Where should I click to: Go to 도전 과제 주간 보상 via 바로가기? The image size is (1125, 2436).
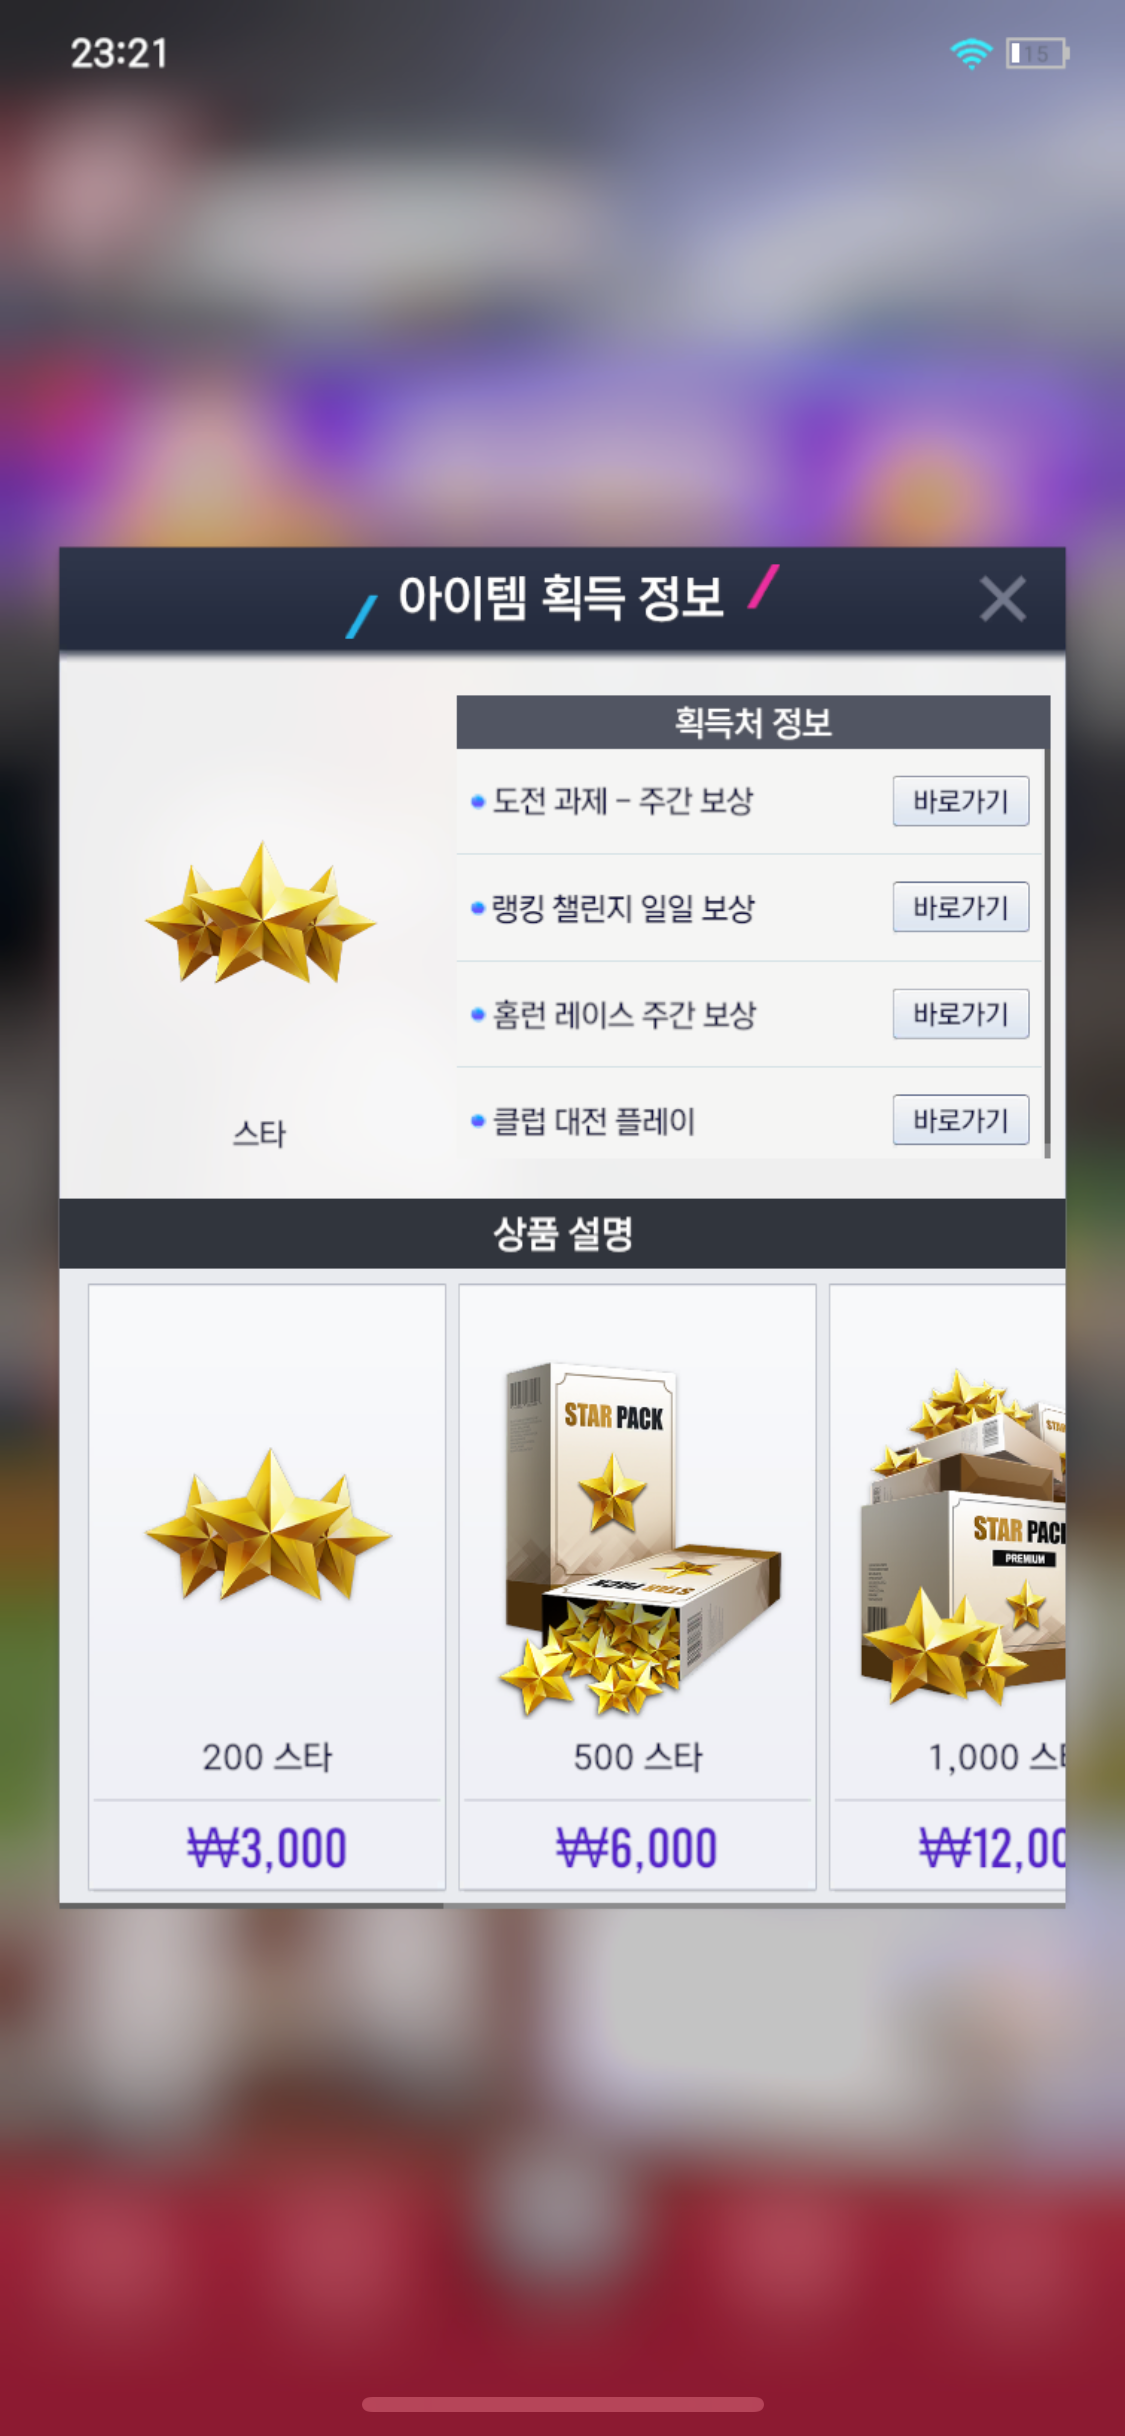[x=960, y=801]
